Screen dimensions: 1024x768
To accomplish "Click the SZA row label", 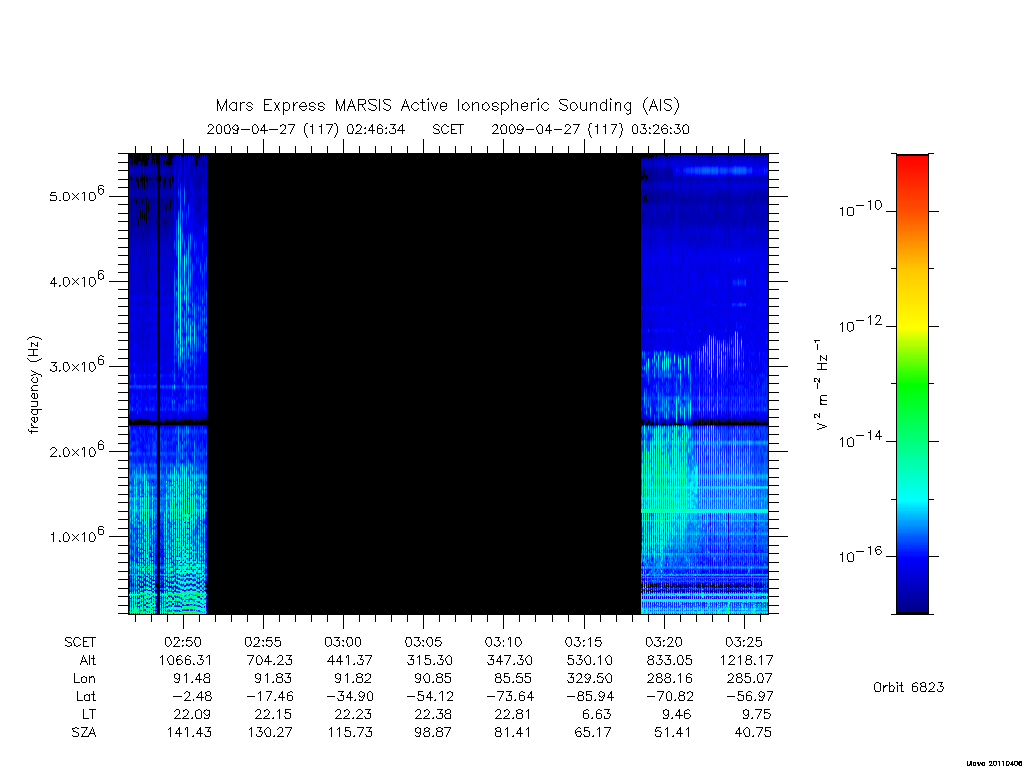I will pyautogui.click(x=84, y=733).
